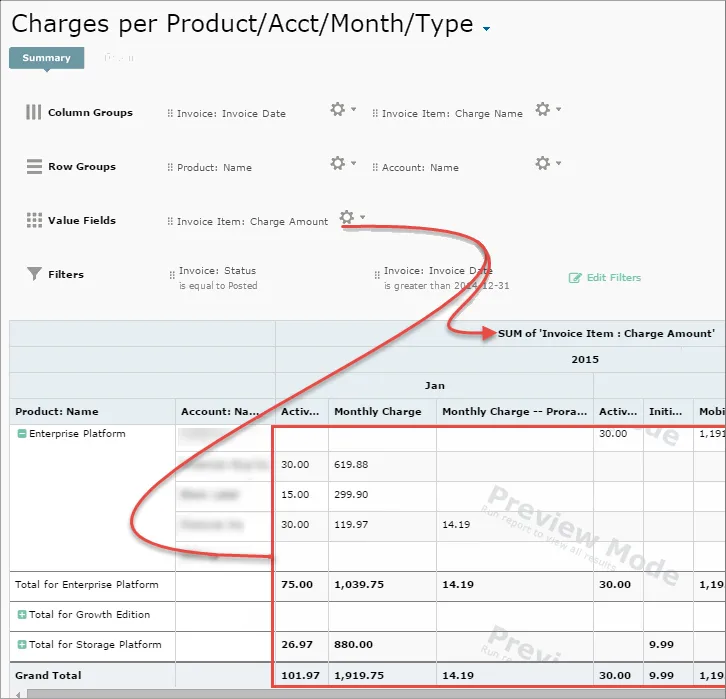This screenshot has width=726, height=699.
Task: Select the 1,039.75 total cell
Action: coord(382,585)
